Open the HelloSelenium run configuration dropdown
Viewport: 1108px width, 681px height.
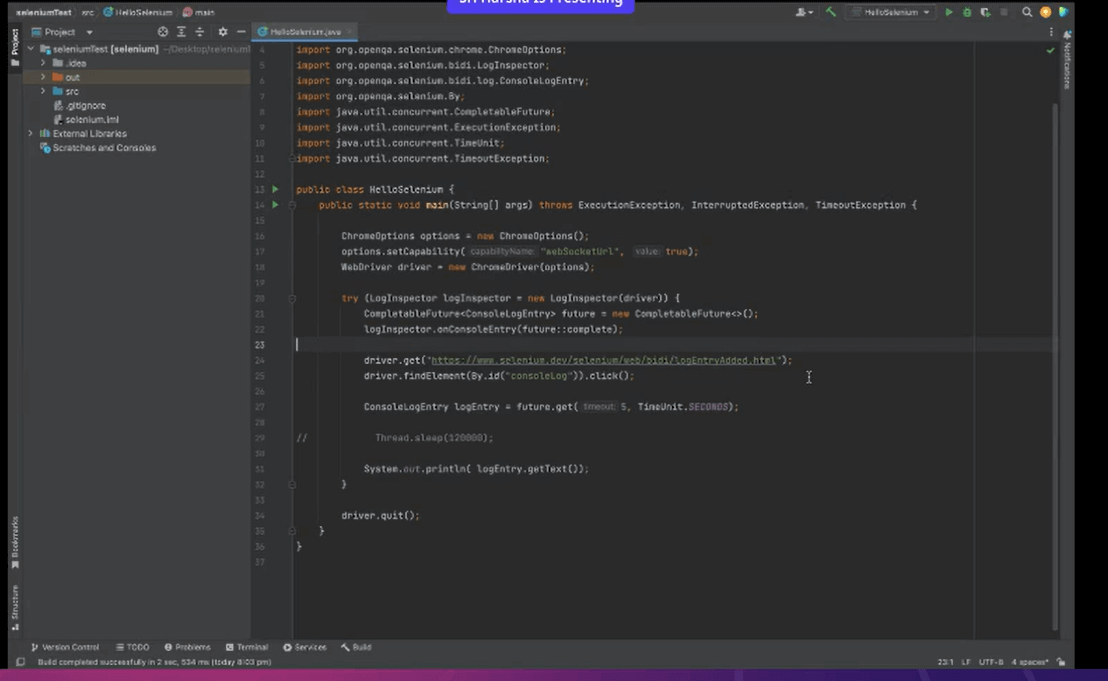[893, 12]
